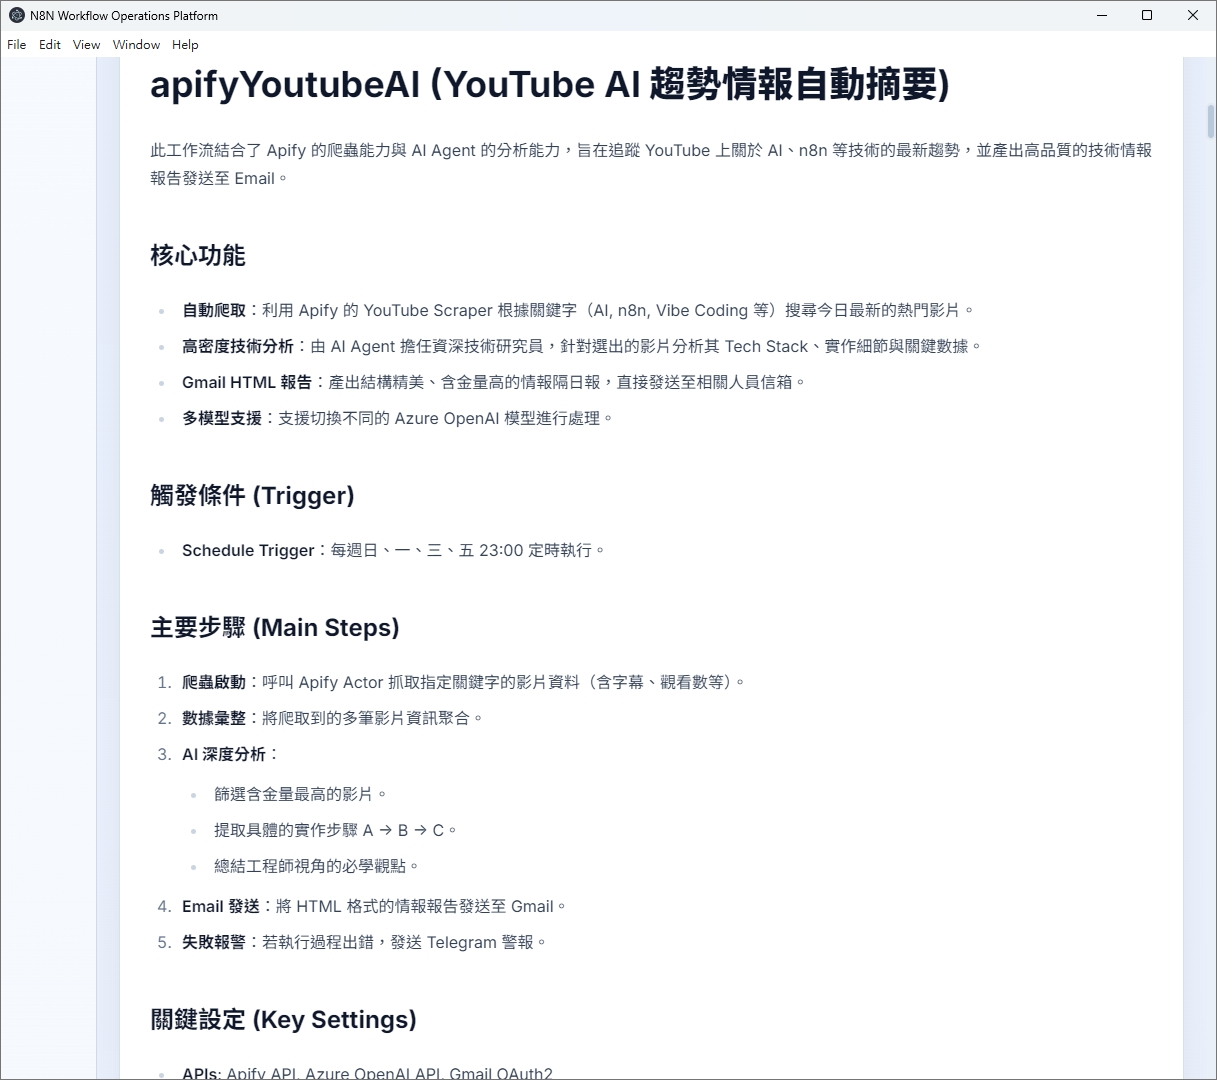This screenshot has width=1217, height=1080.
Task: Open the Edit menu
Action: point(50,44)
